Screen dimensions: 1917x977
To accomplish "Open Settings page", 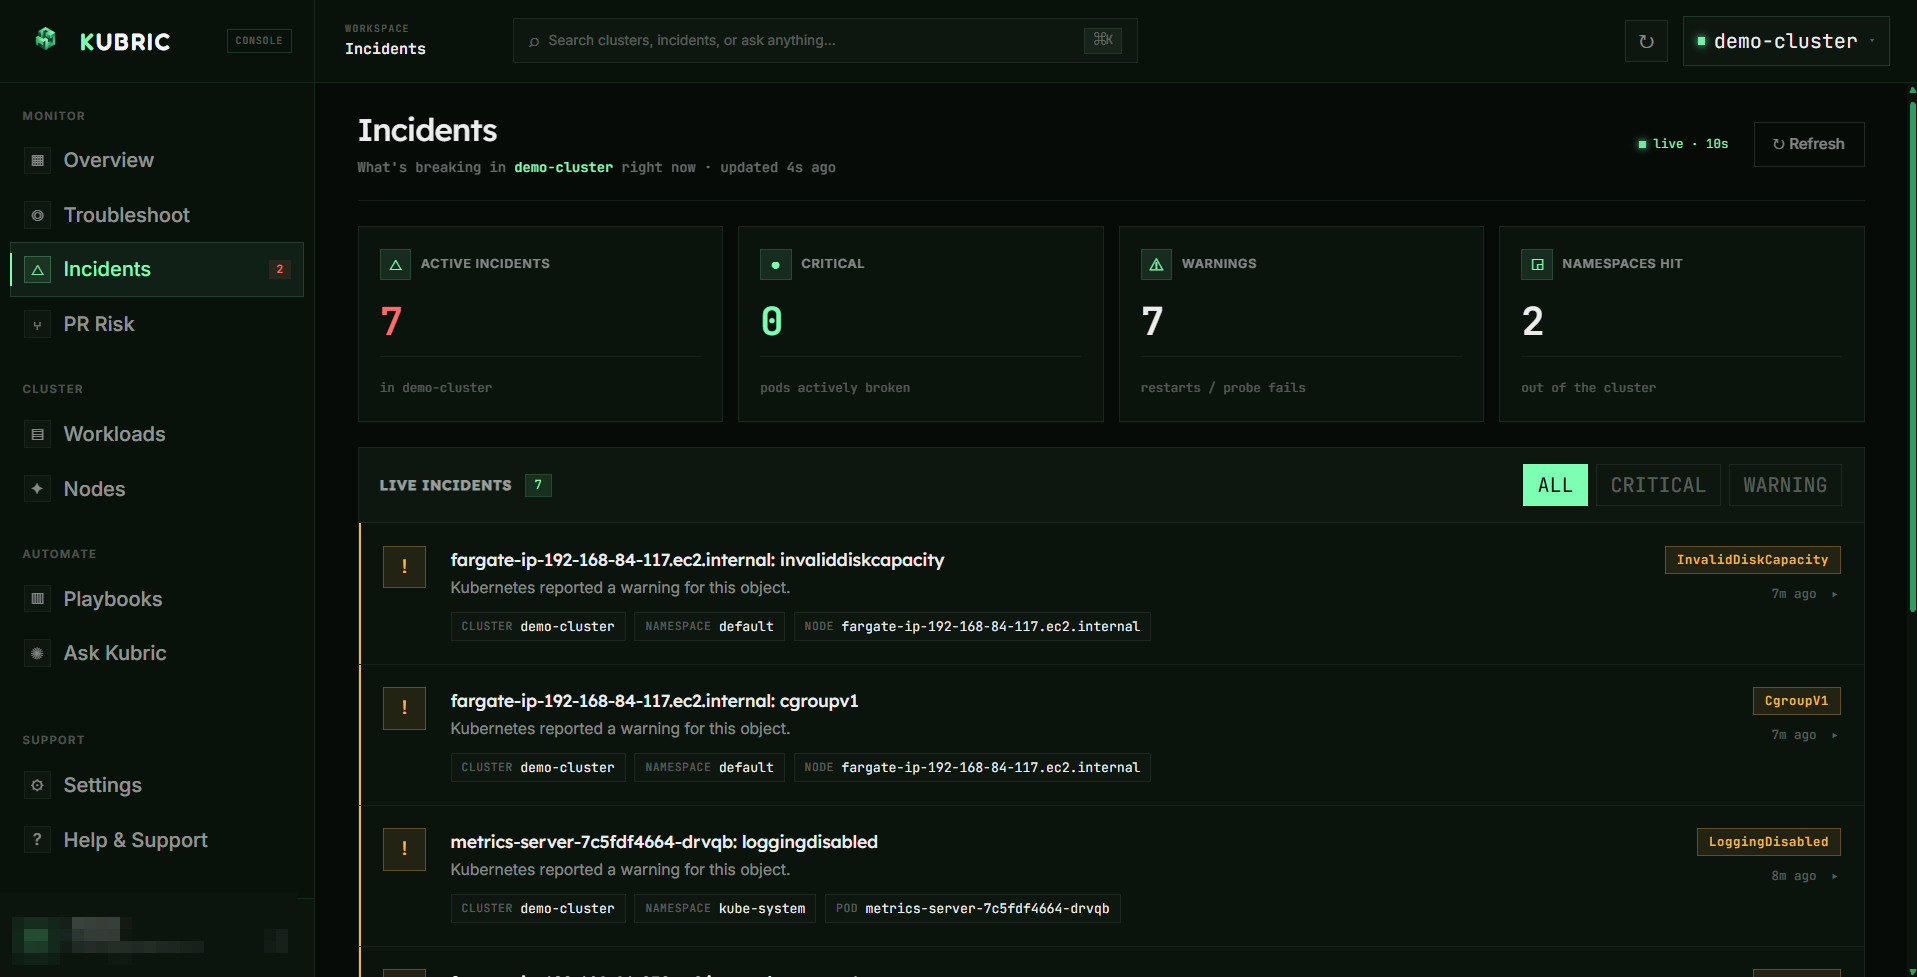I will pyautogui.click(x=157, y=785).
